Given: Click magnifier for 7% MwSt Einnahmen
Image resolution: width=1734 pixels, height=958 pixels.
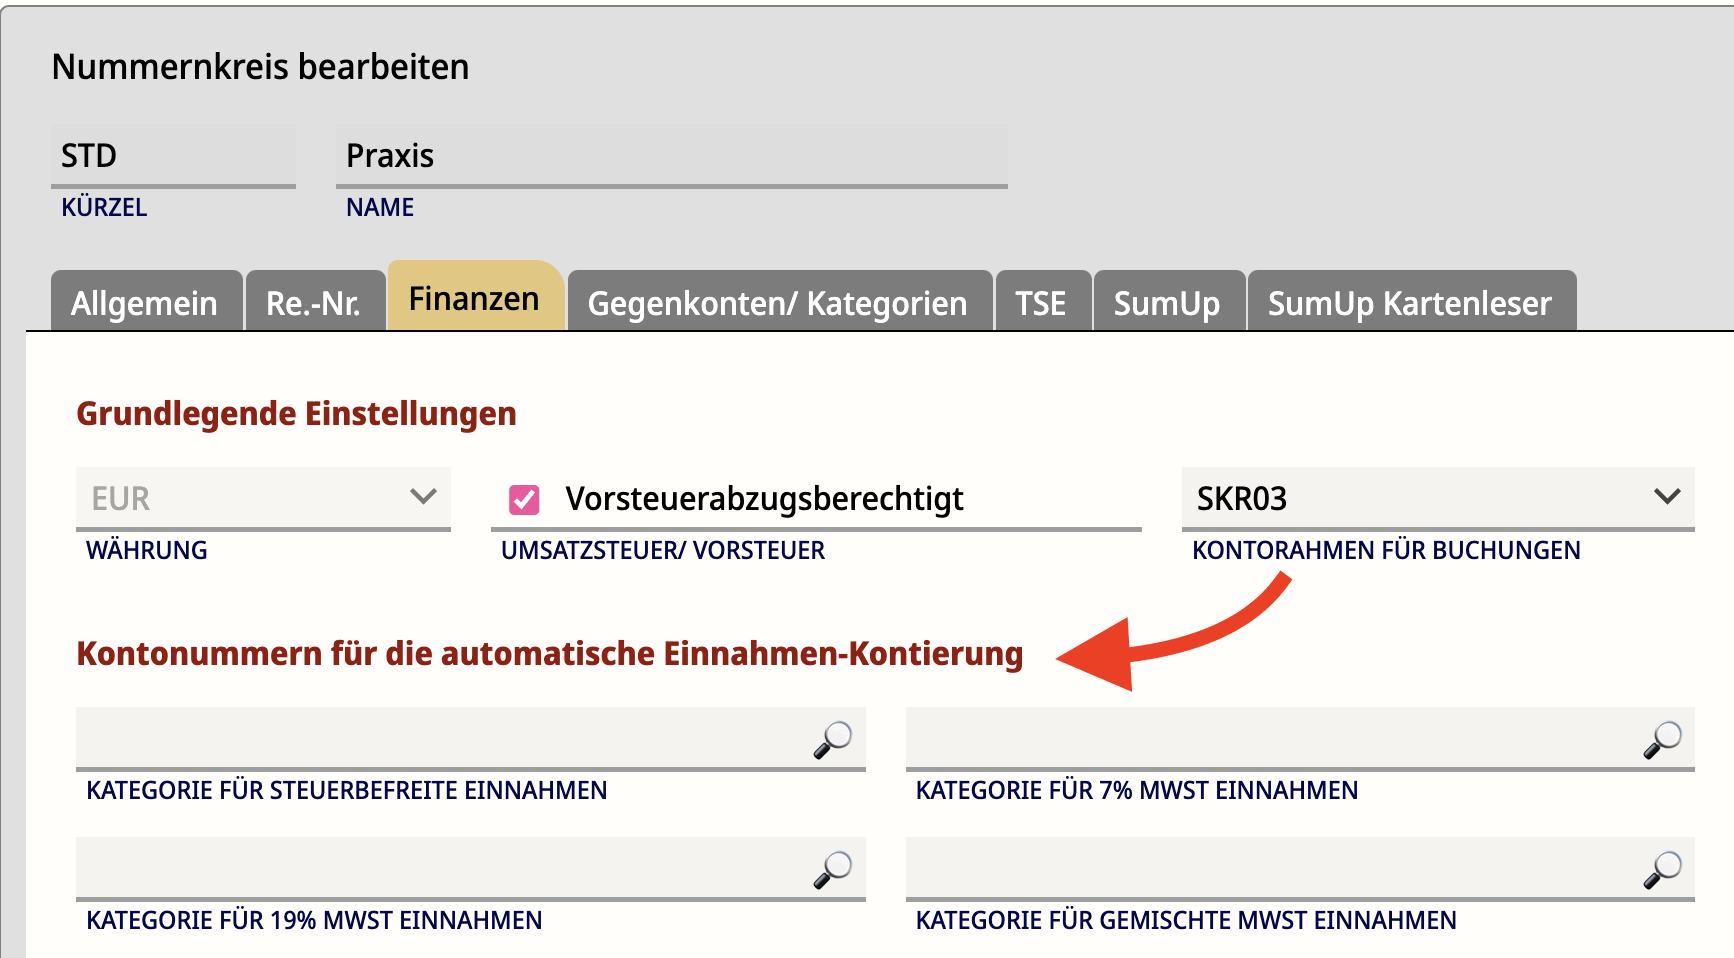Looking at the screenshot, I should (1662, 740).
